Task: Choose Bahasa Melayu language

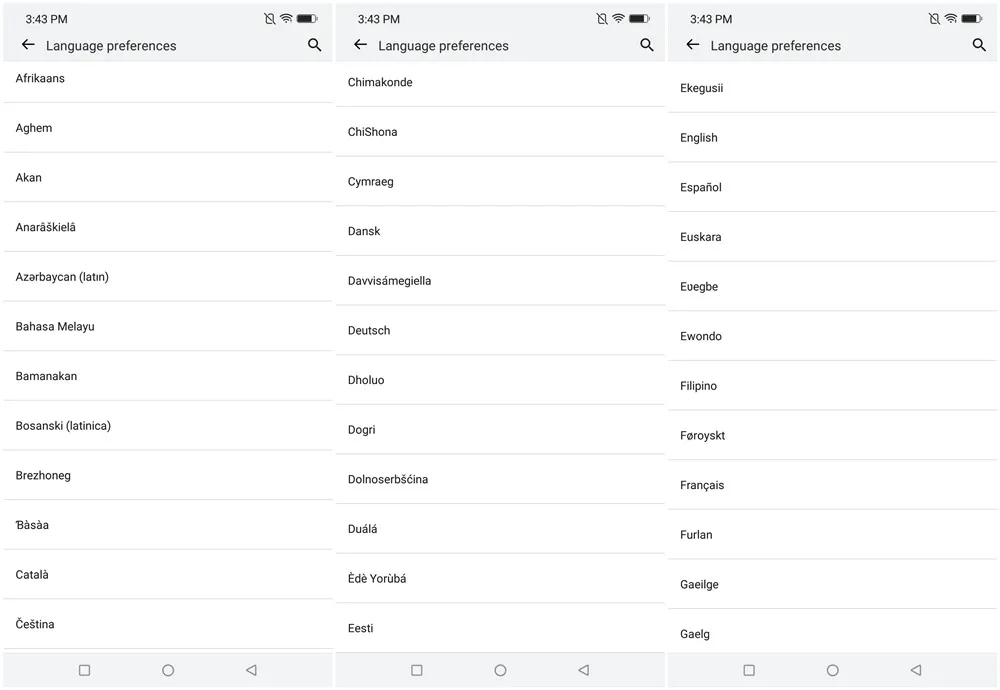Action: [55, 326]
